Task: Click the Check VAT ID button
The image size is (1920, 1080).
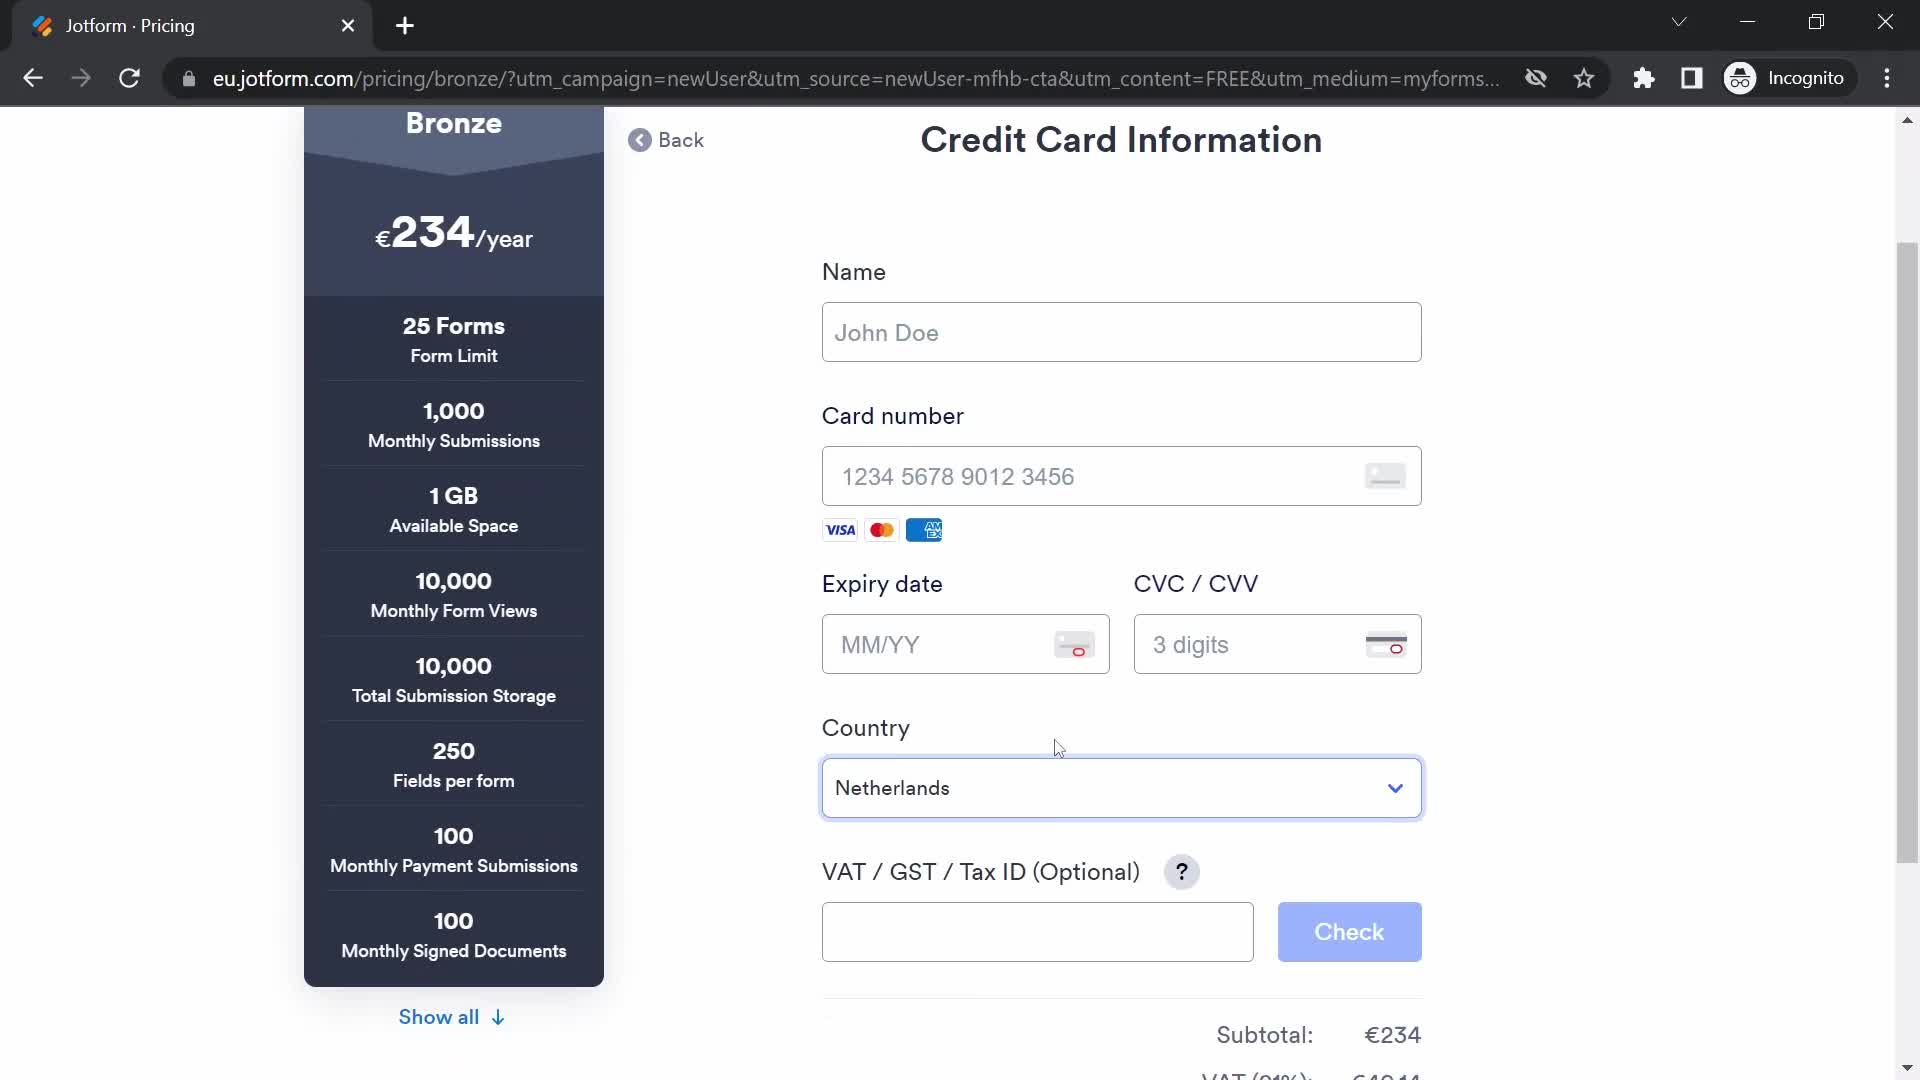Action: tap(1349, 931)
